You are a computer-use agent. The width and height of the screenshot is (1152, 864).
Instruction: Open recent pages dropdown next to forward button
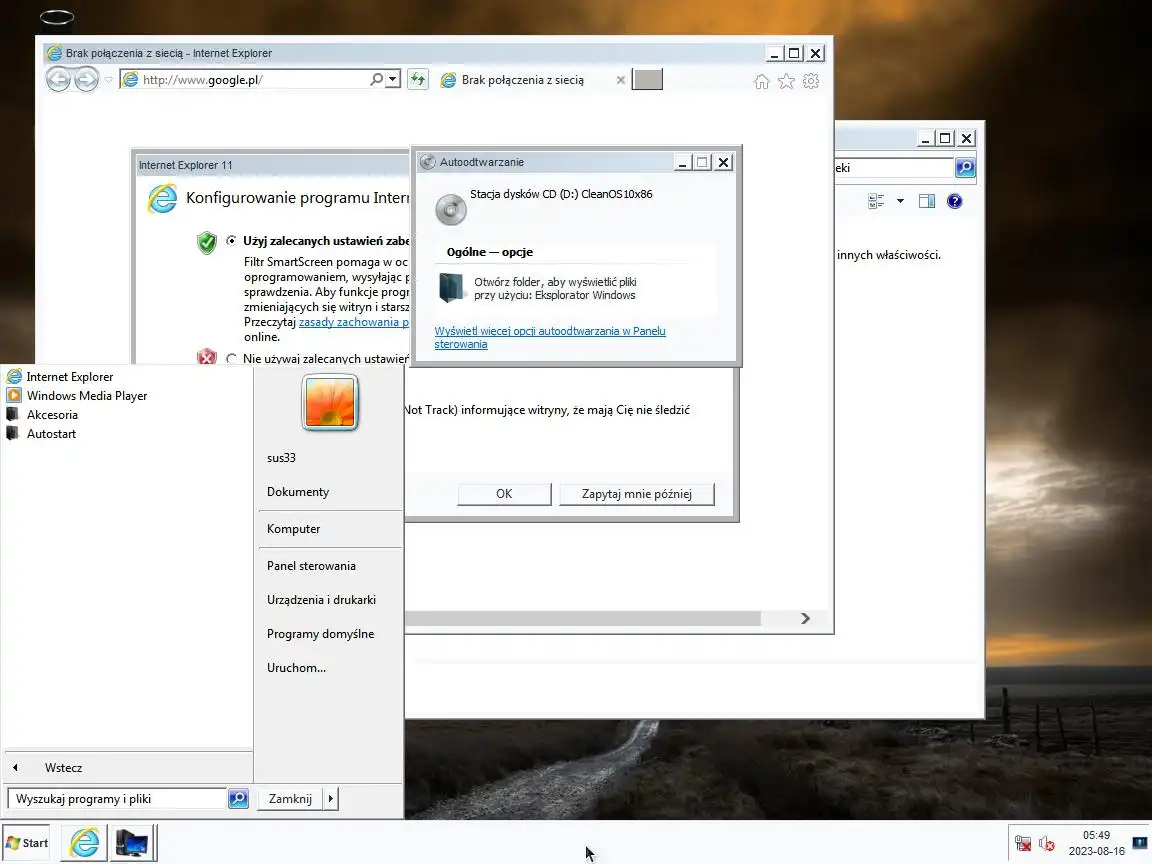[108, 79]
